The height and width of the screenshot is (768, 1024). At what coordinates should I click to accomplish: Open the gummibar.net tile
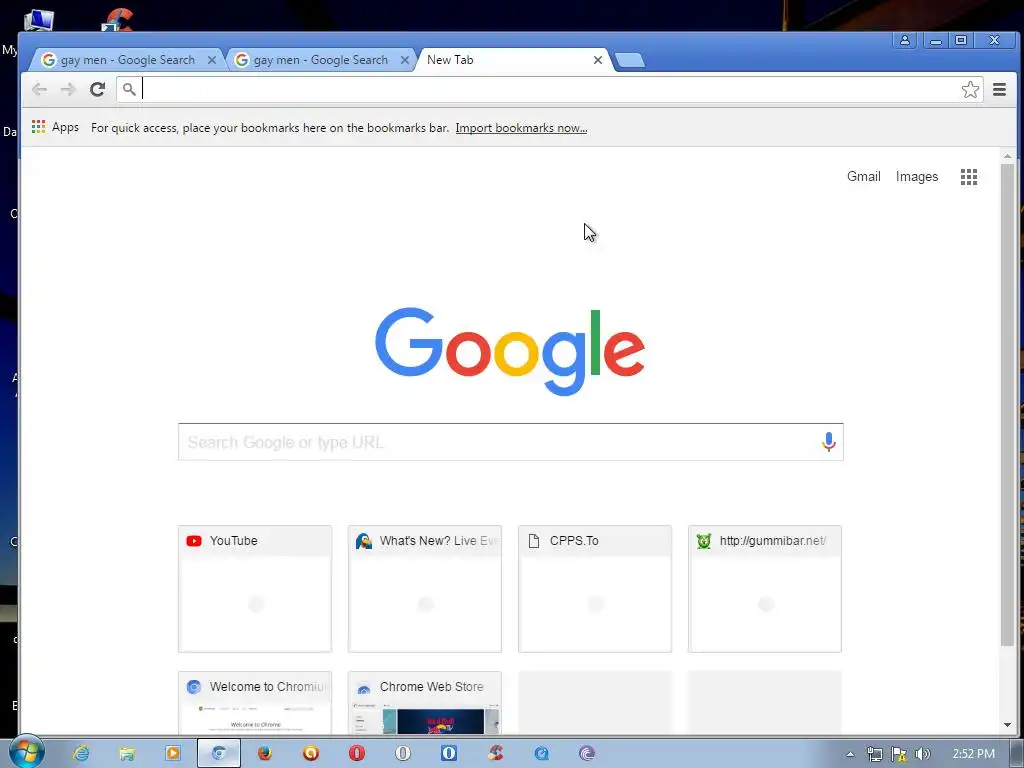point(764,588)
